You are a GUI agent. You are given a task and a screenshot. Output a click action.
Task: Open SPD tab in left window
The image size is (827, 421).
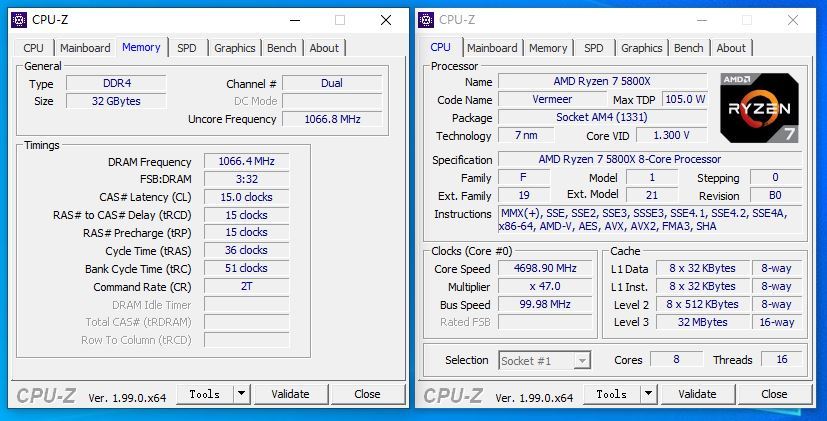(x=187, y=48)
